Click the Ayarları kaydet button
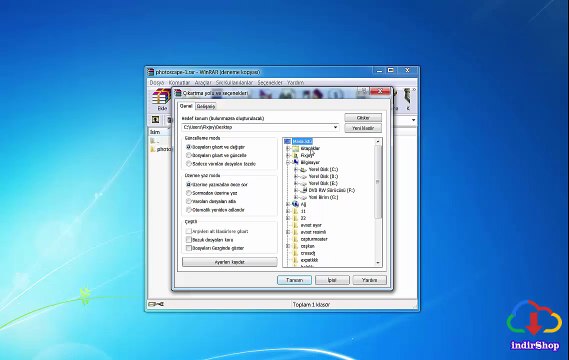 [230, 262]
